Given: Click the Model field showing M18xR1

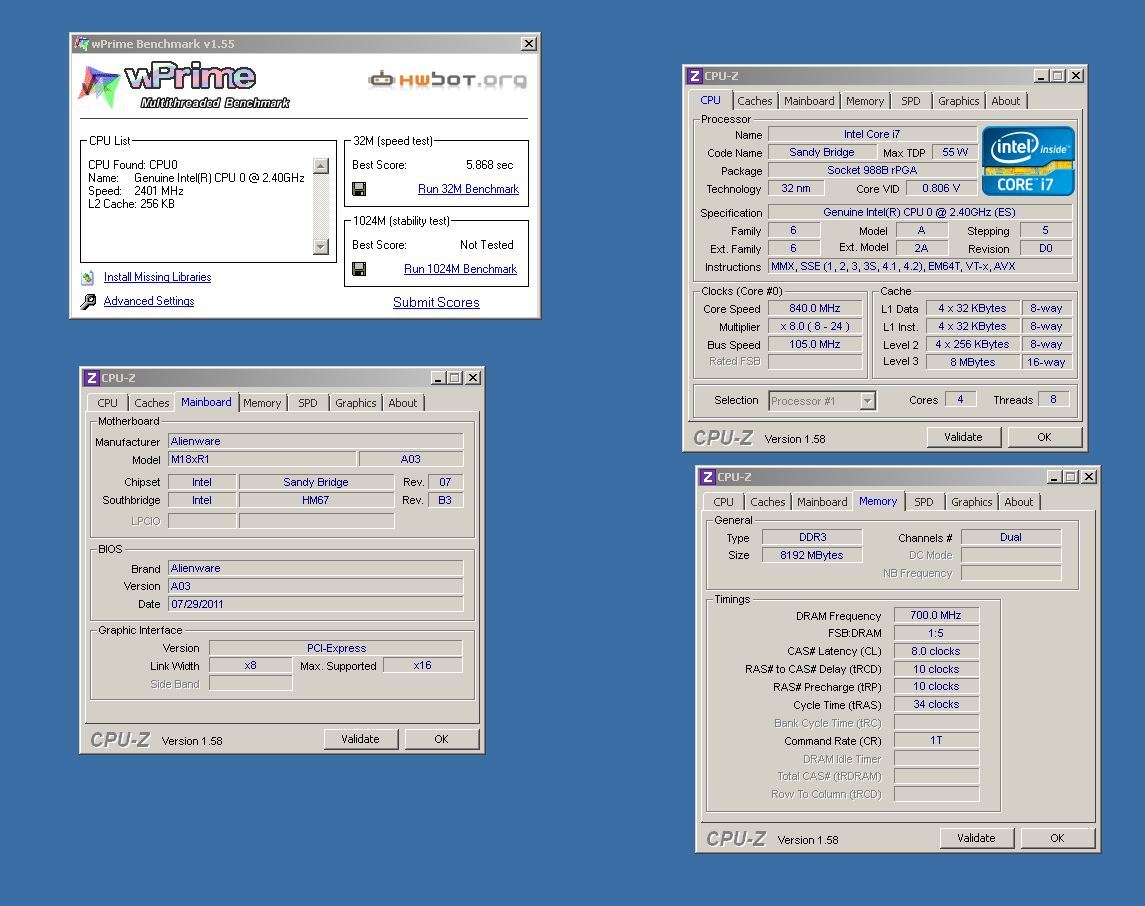Looking at the screenshot, I should tap(262, 460).
